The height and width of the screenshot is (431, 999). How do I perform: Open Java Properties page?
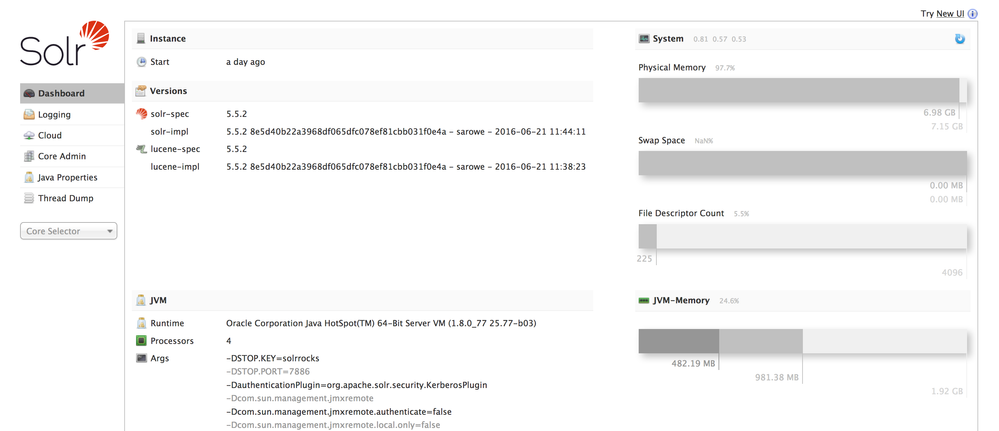(x=67, y=178)
